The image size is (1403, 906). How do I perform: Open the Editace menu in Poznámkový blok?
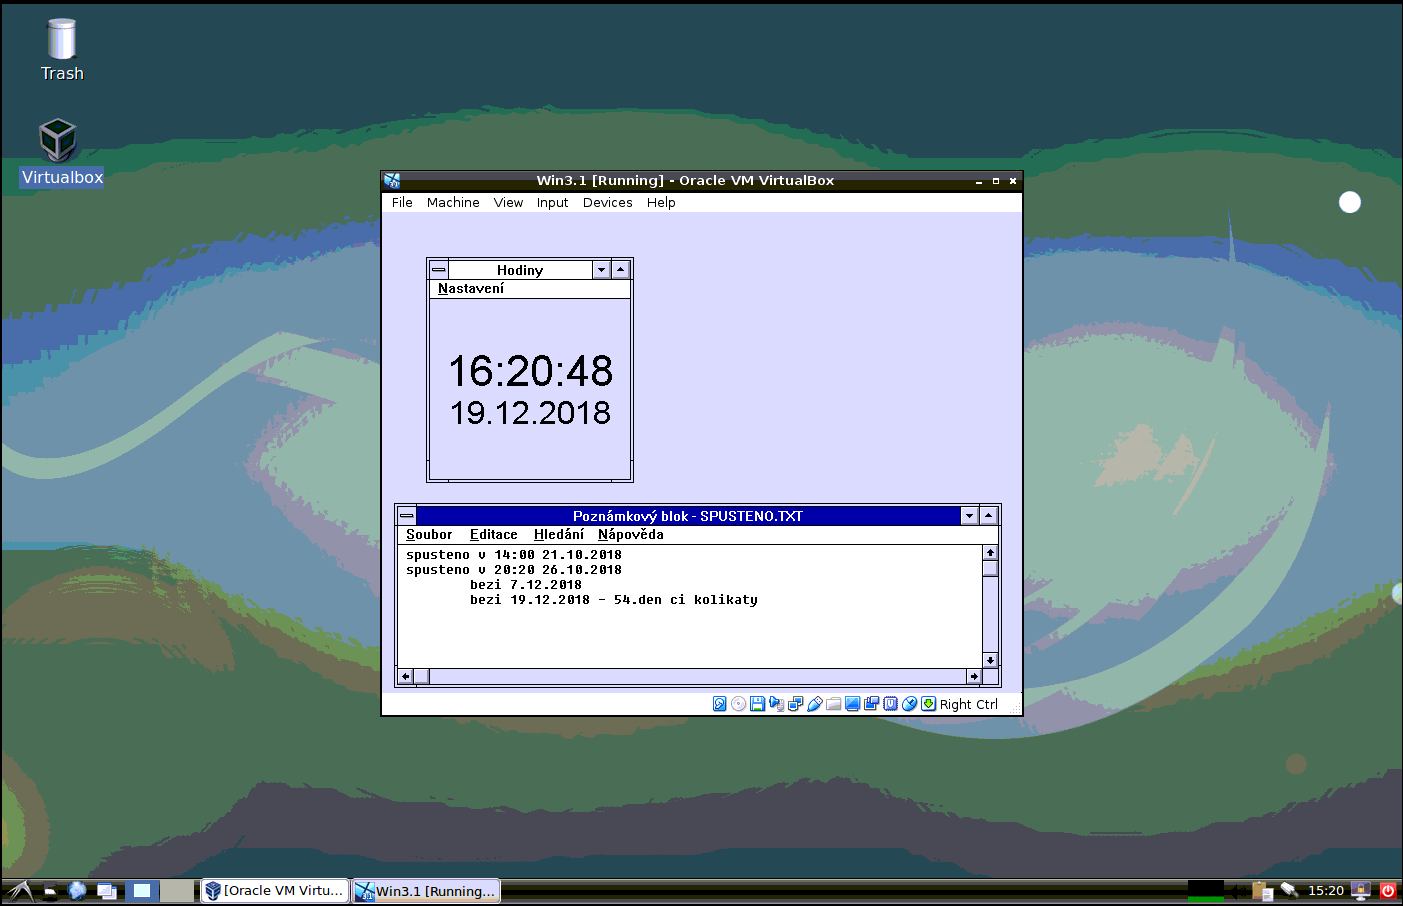[494, 535]
